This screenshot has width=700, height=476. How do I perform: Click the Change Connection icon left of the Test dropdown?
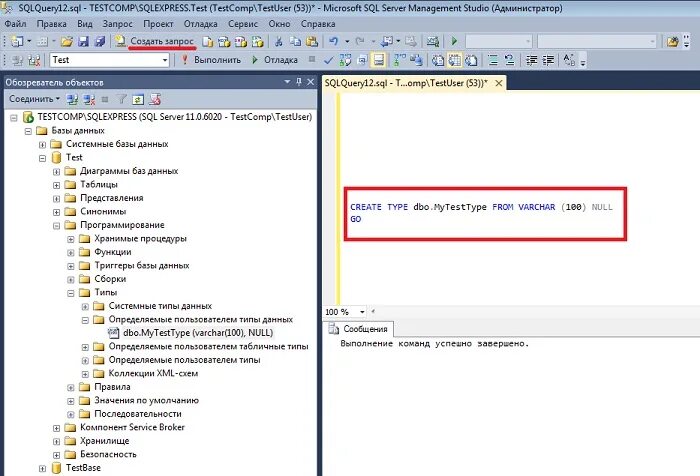click(34, 60)
